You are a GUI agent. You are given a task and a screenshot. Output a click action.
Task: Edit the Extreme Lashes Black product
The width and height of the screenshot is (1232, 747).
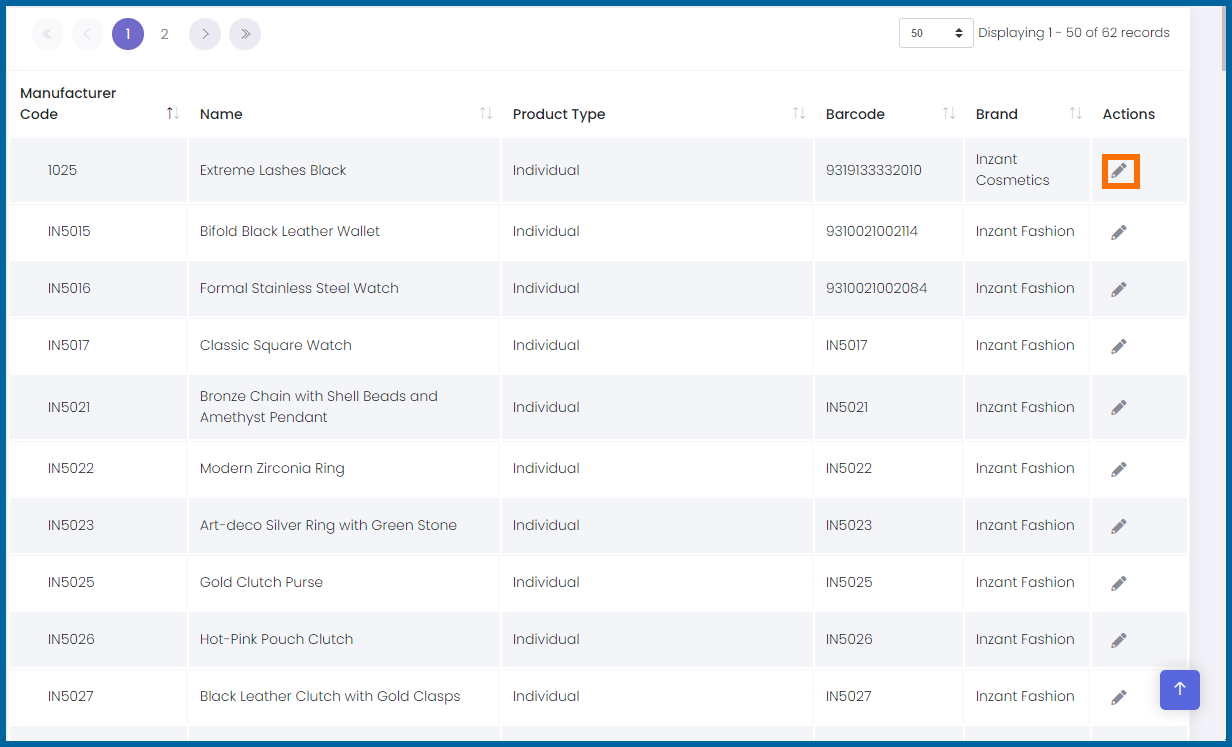(1119, 171)
